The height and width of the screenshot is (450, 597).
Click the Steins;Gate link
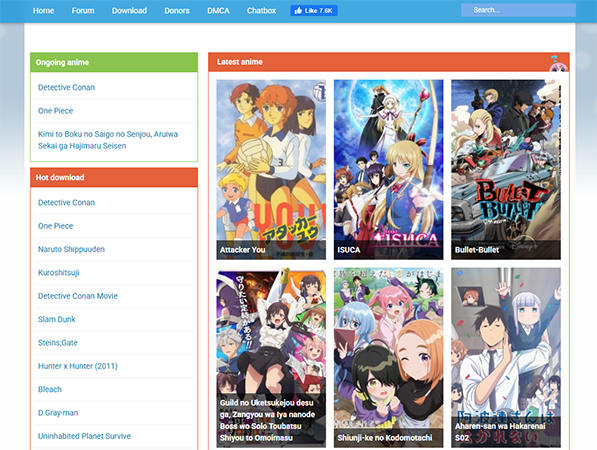pos(58,343)
